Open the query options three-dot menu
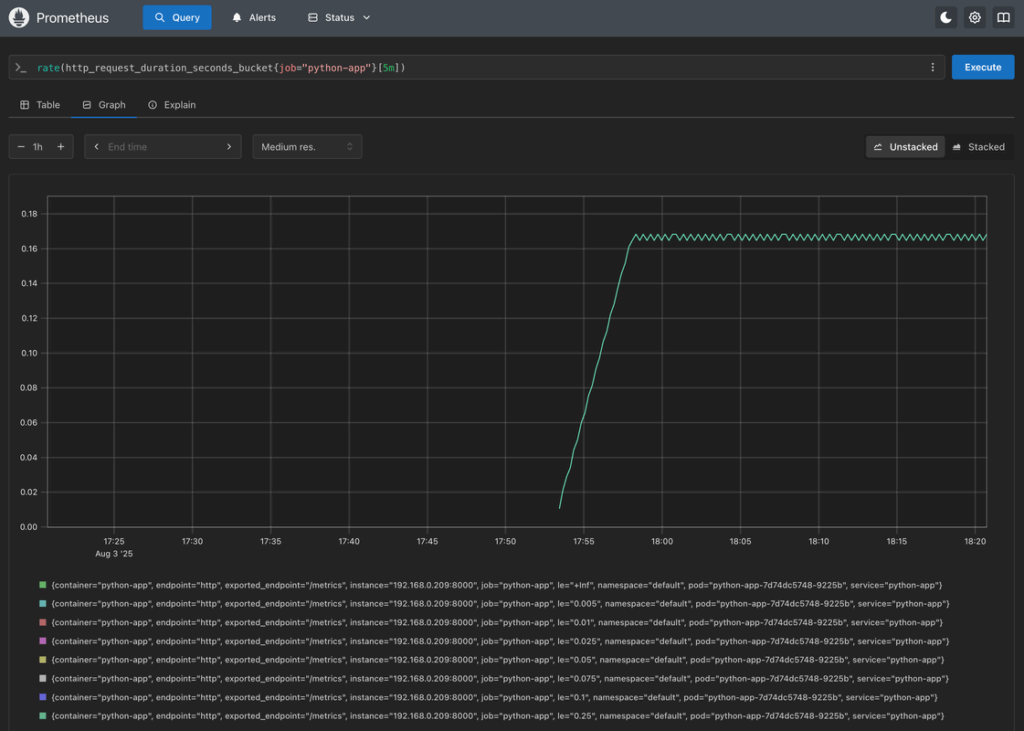This screenshot has width=1024, height=731. pyautogui.click(x=933, y=67)
